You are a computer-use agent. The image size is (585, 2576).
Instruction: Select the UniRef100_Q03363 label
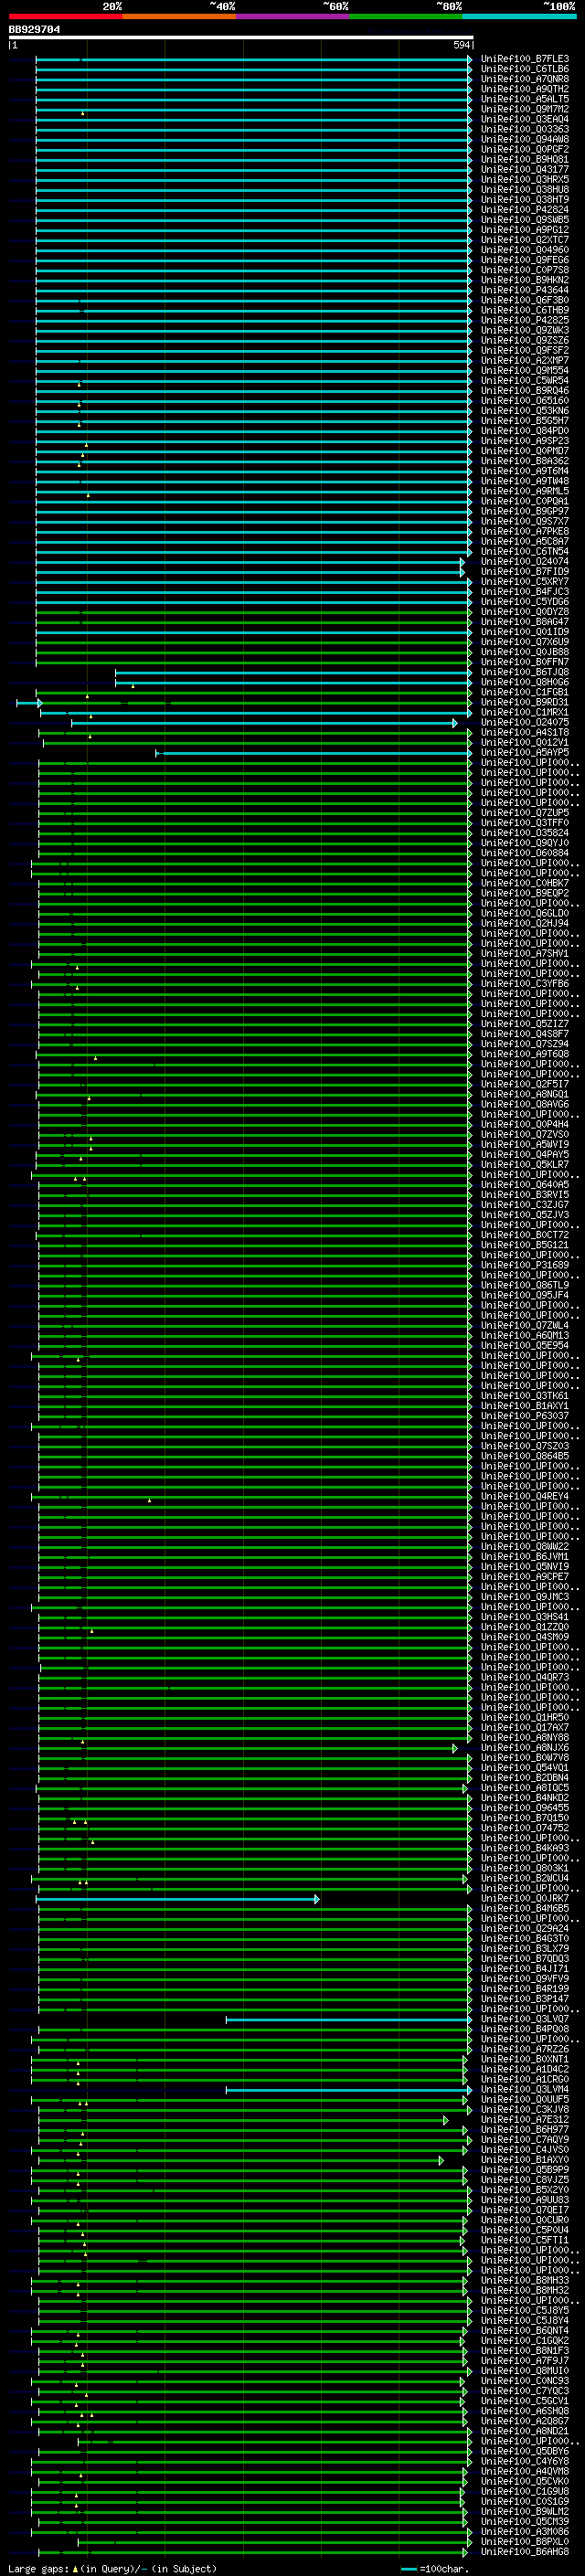pos(525,129)
